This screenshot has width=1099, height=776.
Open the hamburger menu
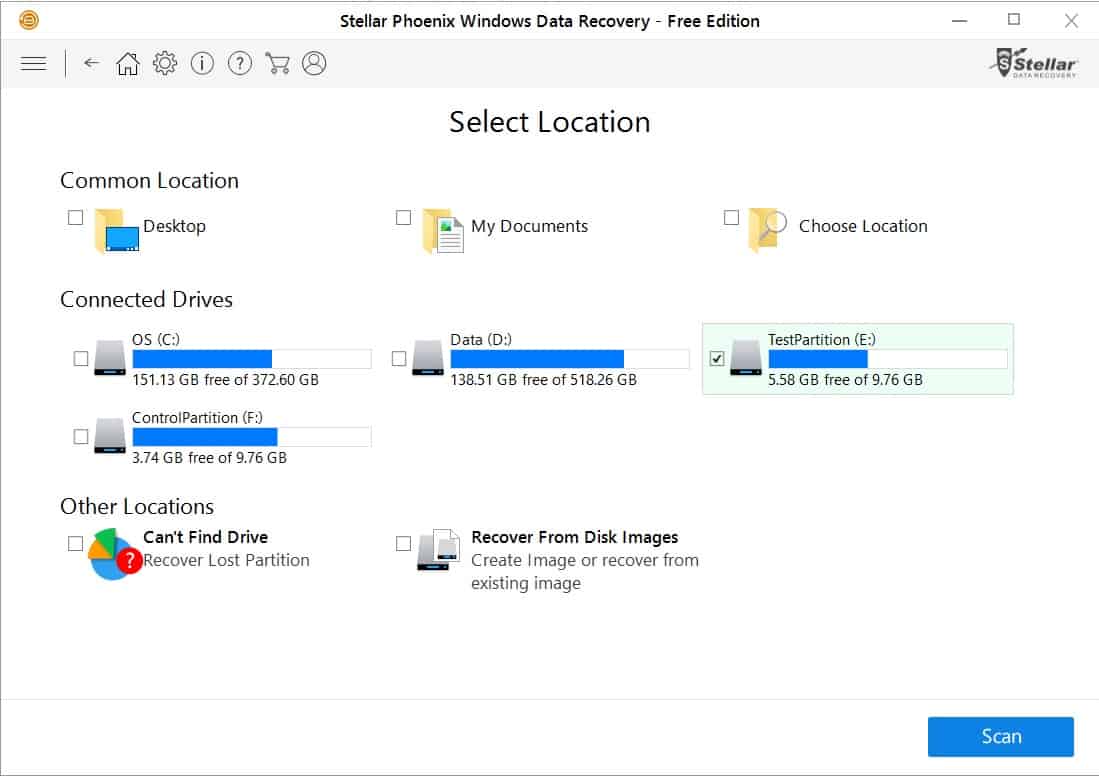33,64
